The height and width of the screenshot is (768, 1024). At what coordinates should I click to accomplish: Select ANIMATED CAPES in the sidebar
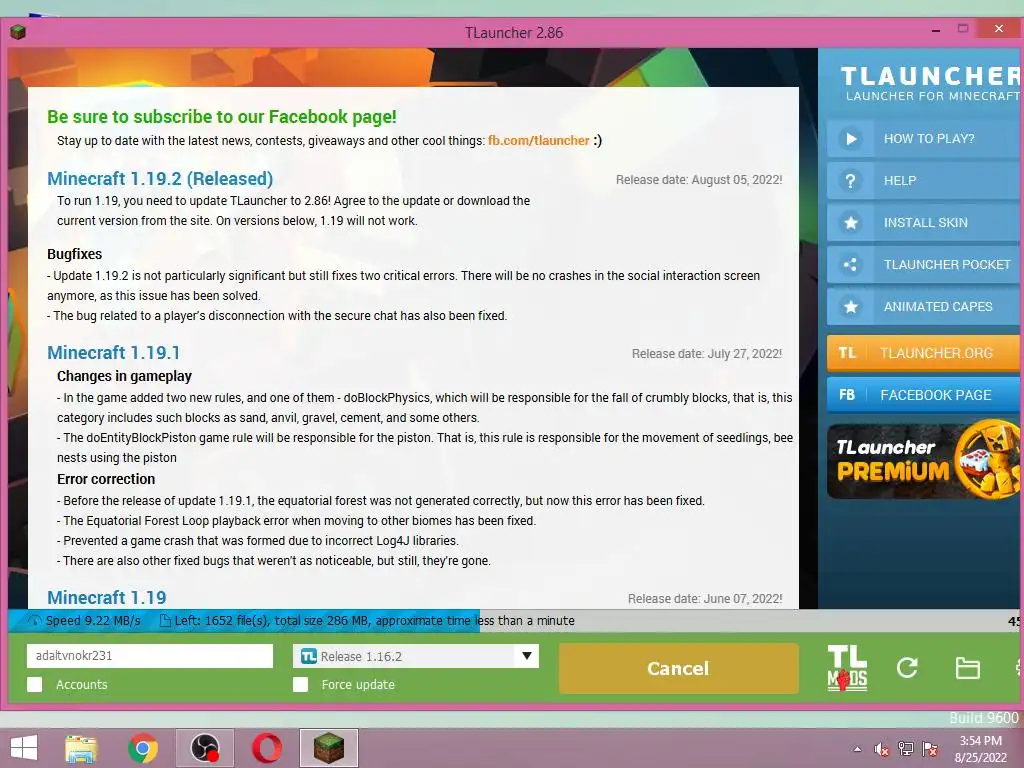tap(923, 306)
